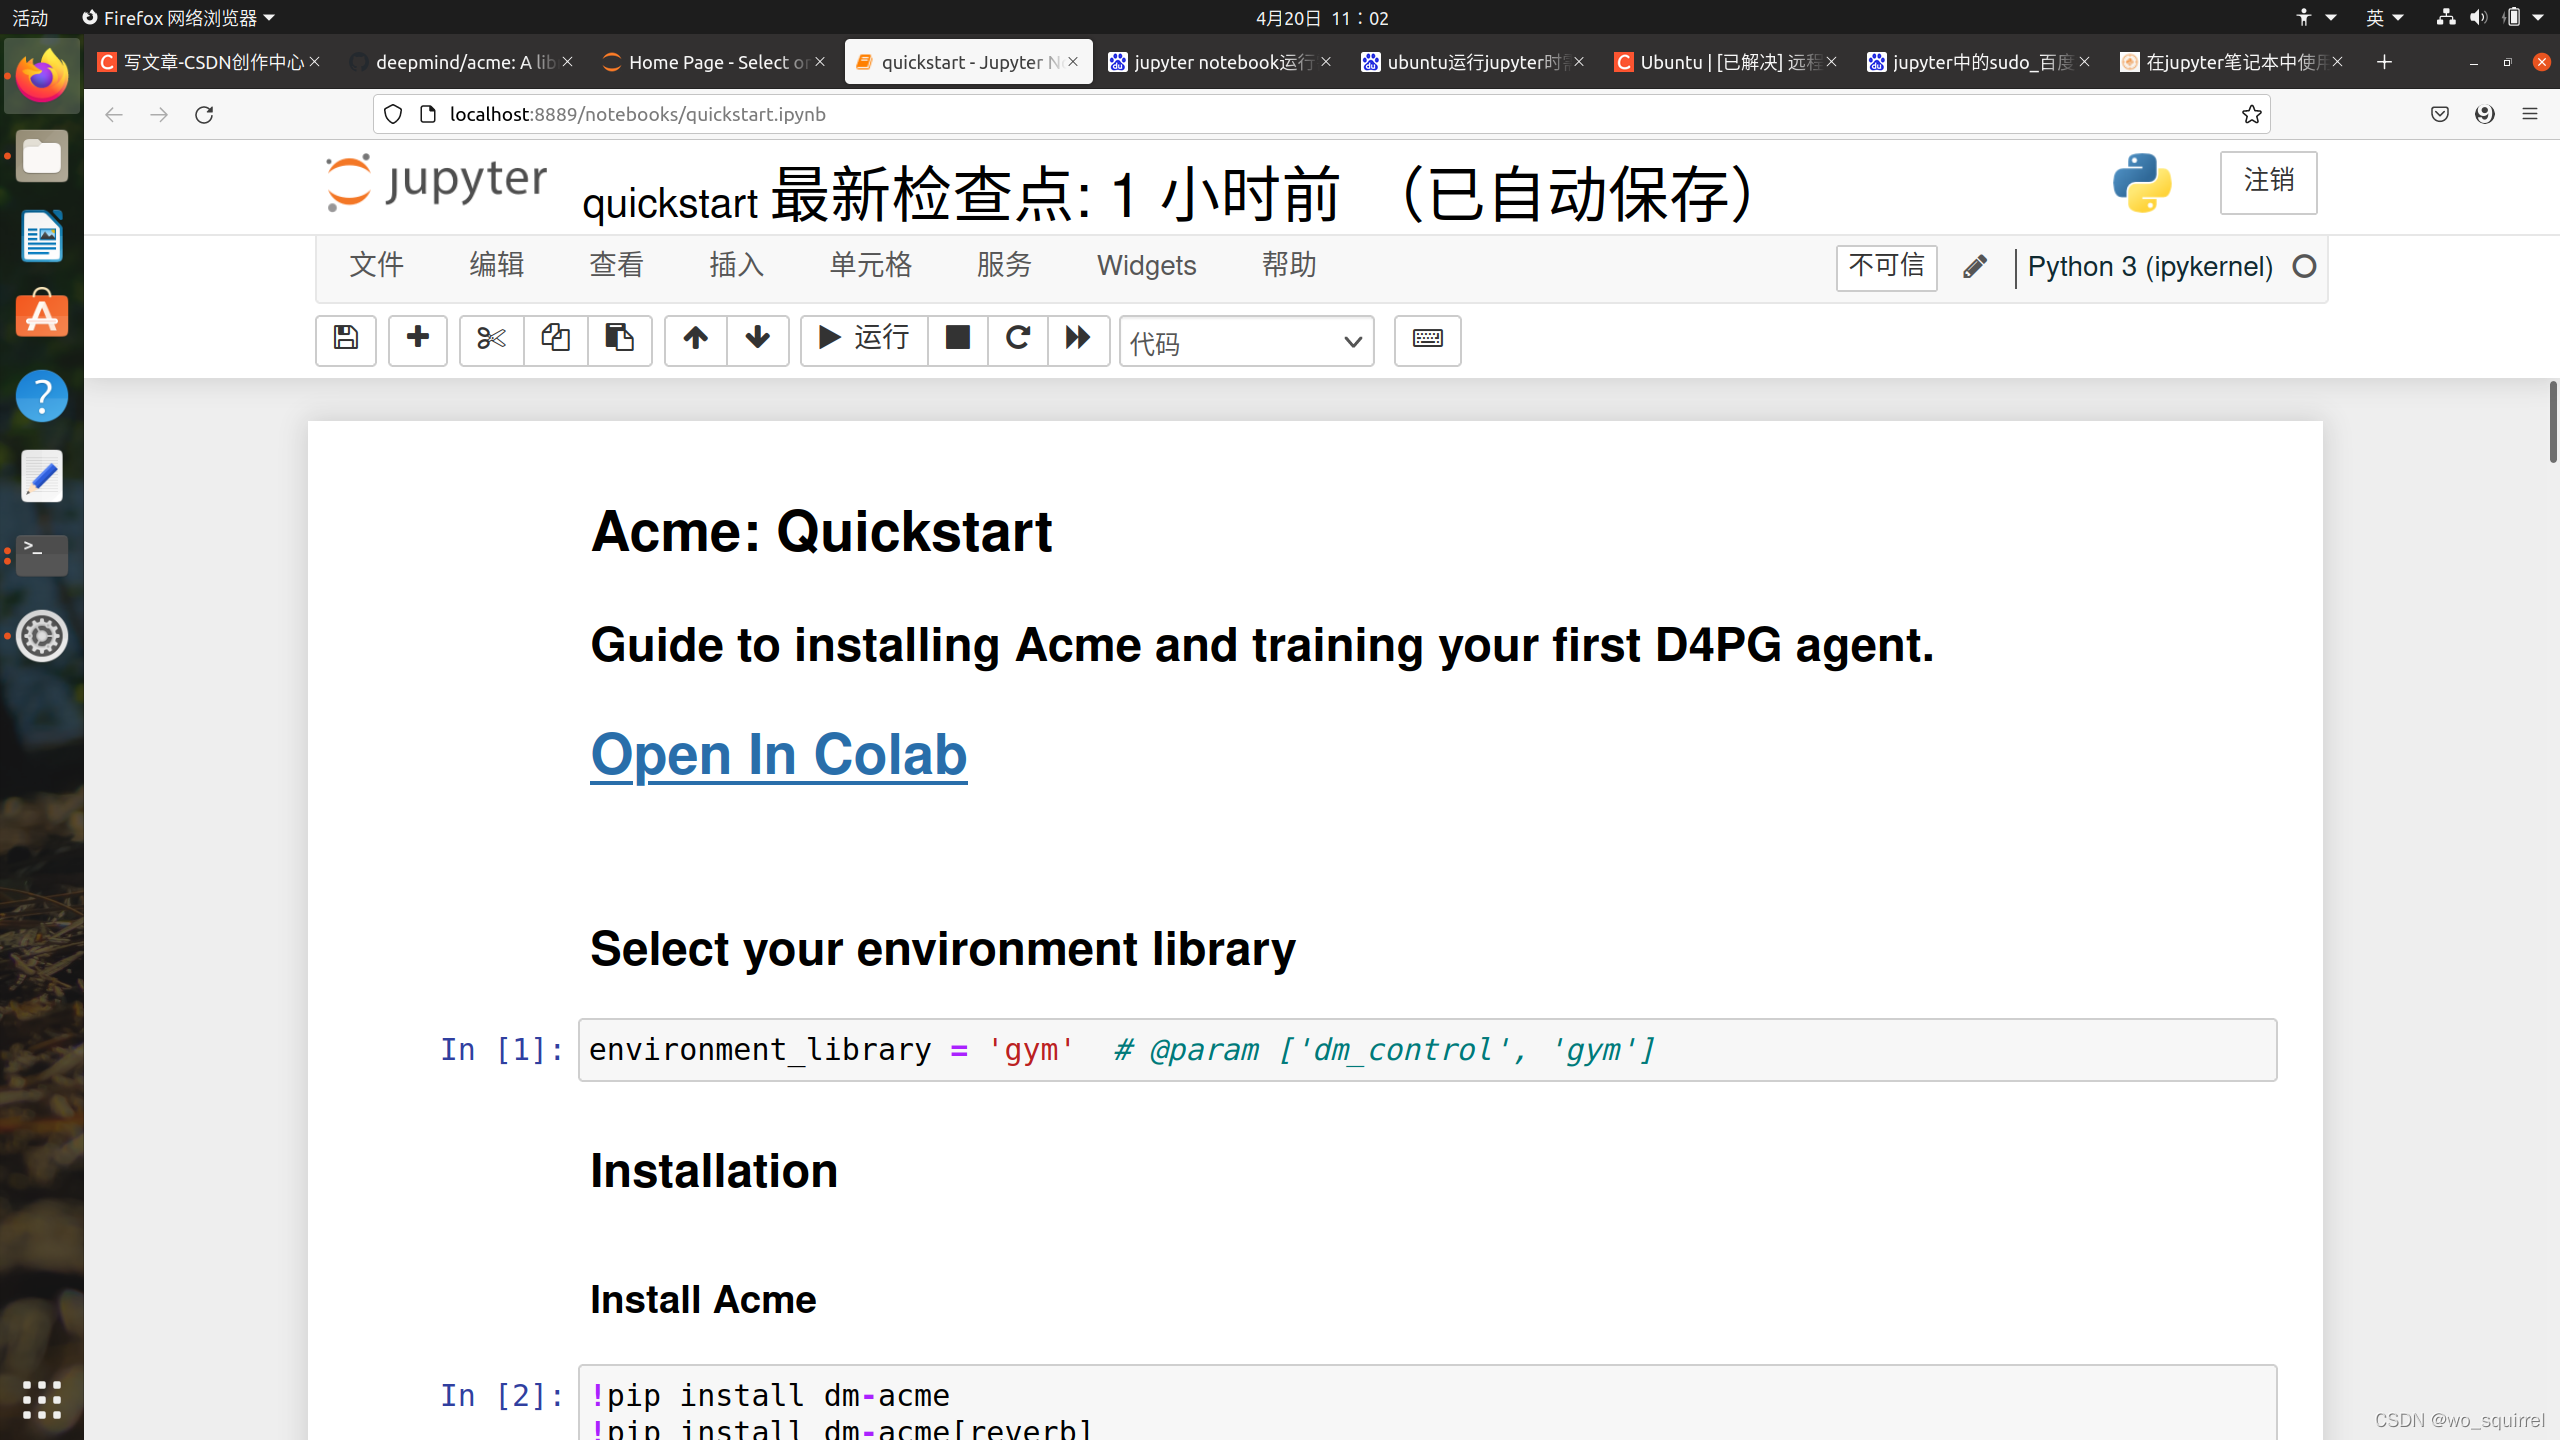Run the cell with 运行 button
The image size is (2560, 1440).
pyautogui.click(x=864, y=340)
